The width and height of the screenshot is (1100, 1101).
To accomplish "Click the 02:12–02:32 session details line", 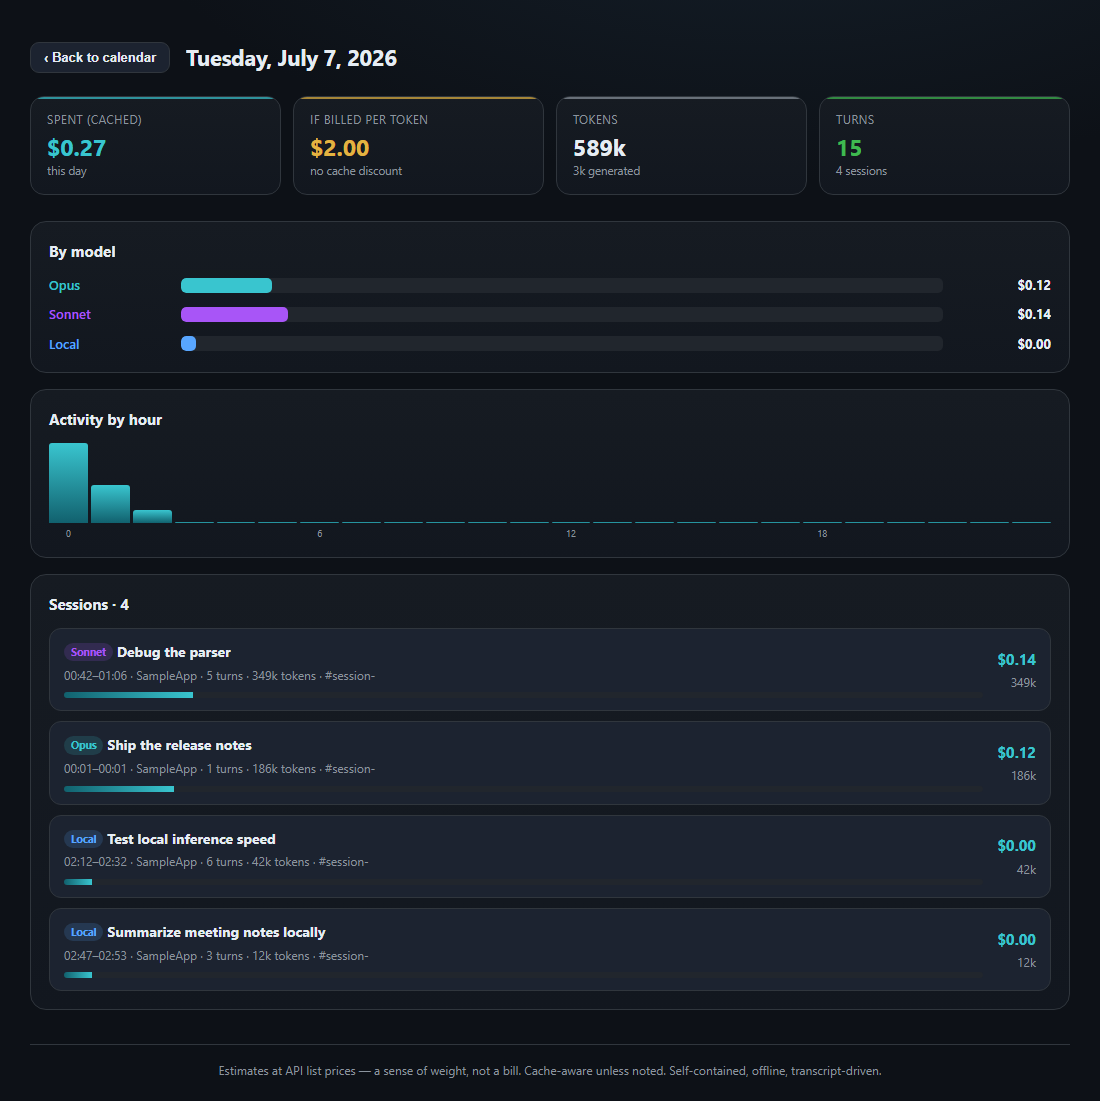I will [x=216, y=862].
